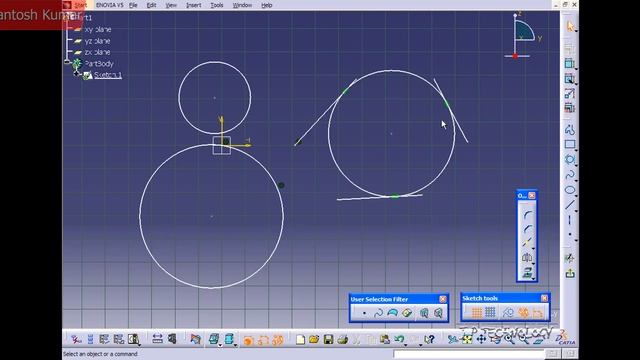Create a New document
640x360 pixels.
300,339
